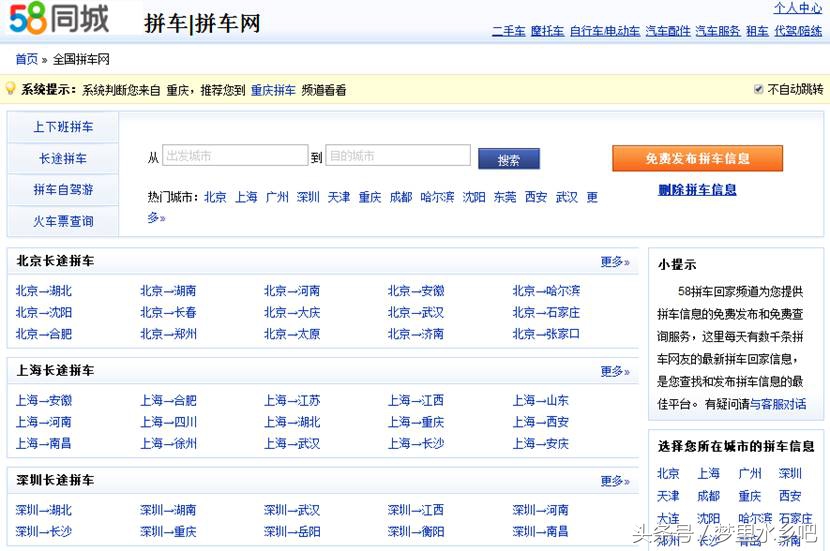Open 租车 in the top navigation

[757, 31]
